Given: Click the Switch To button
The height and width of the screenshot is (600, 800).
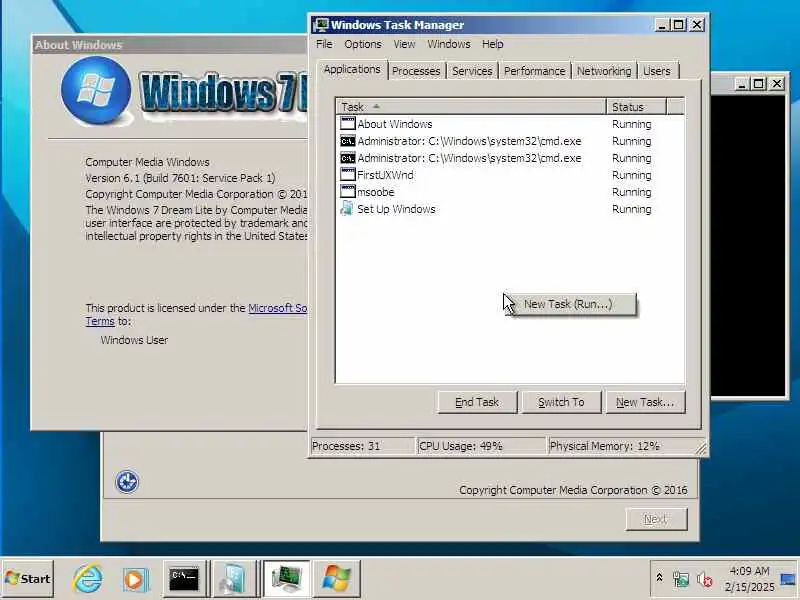Looking at the screenshot, I should pos(561,402).
